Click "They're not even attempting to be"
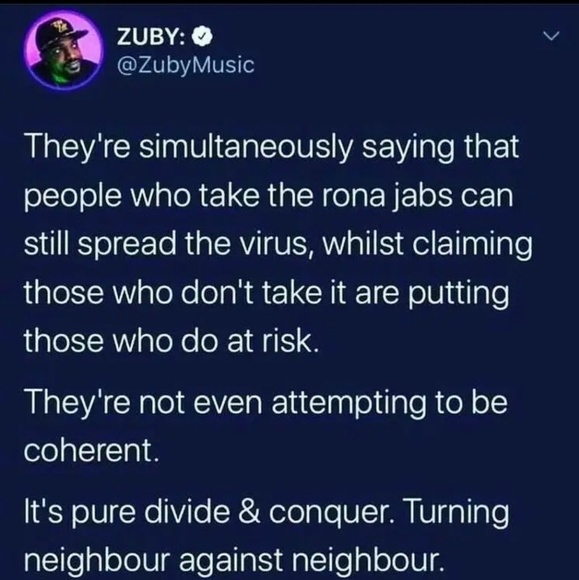This screenshot has width=579, height=580. (x=266, y=403)
